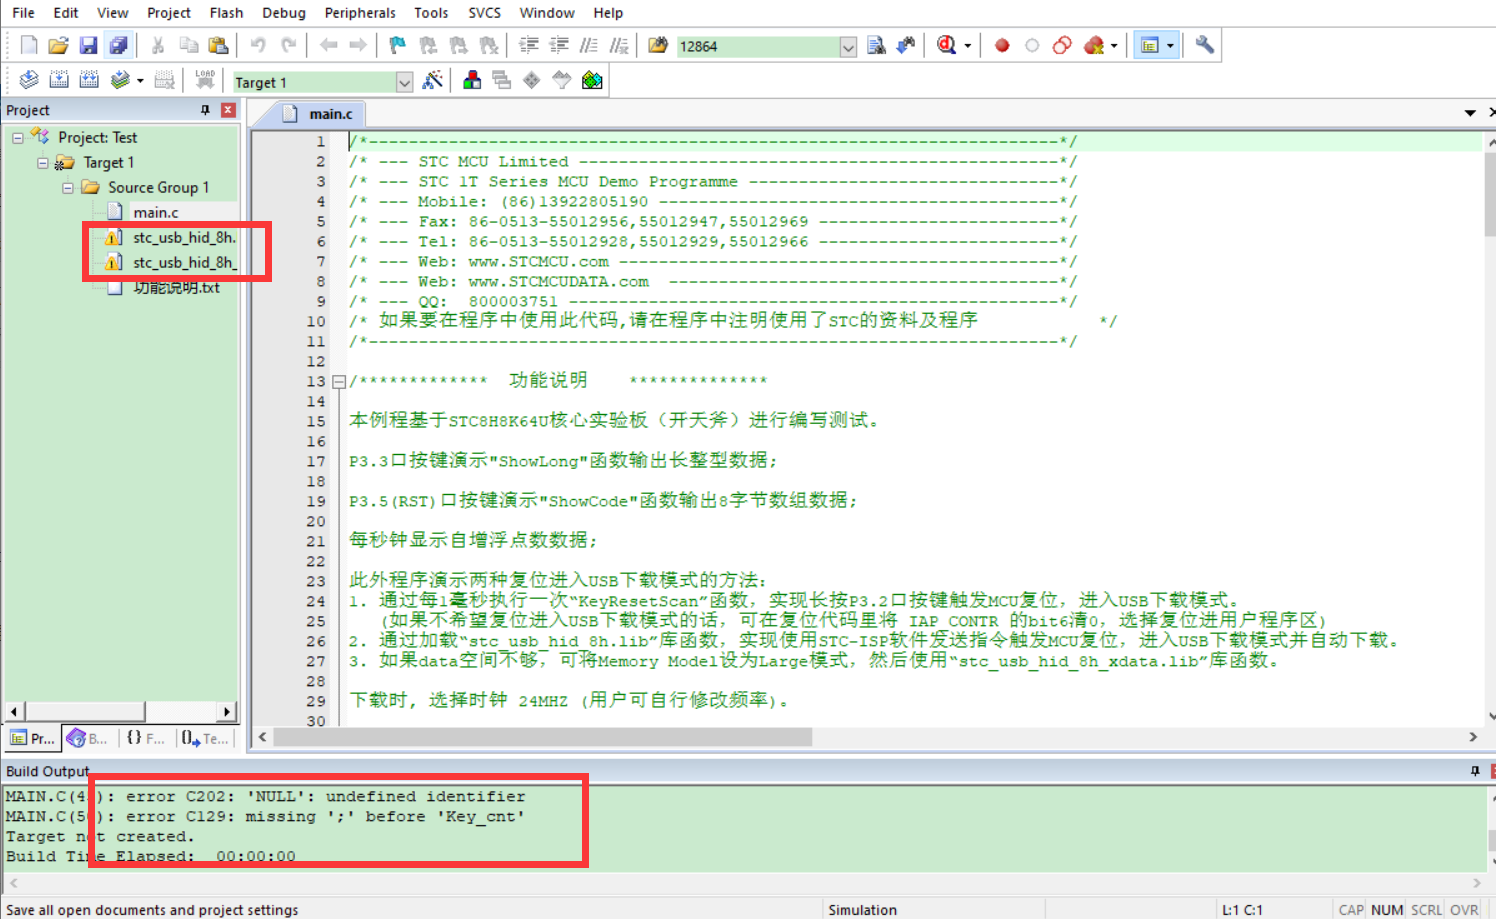
Task: Navigate forwards arrow icon
Action: point(358,45)
